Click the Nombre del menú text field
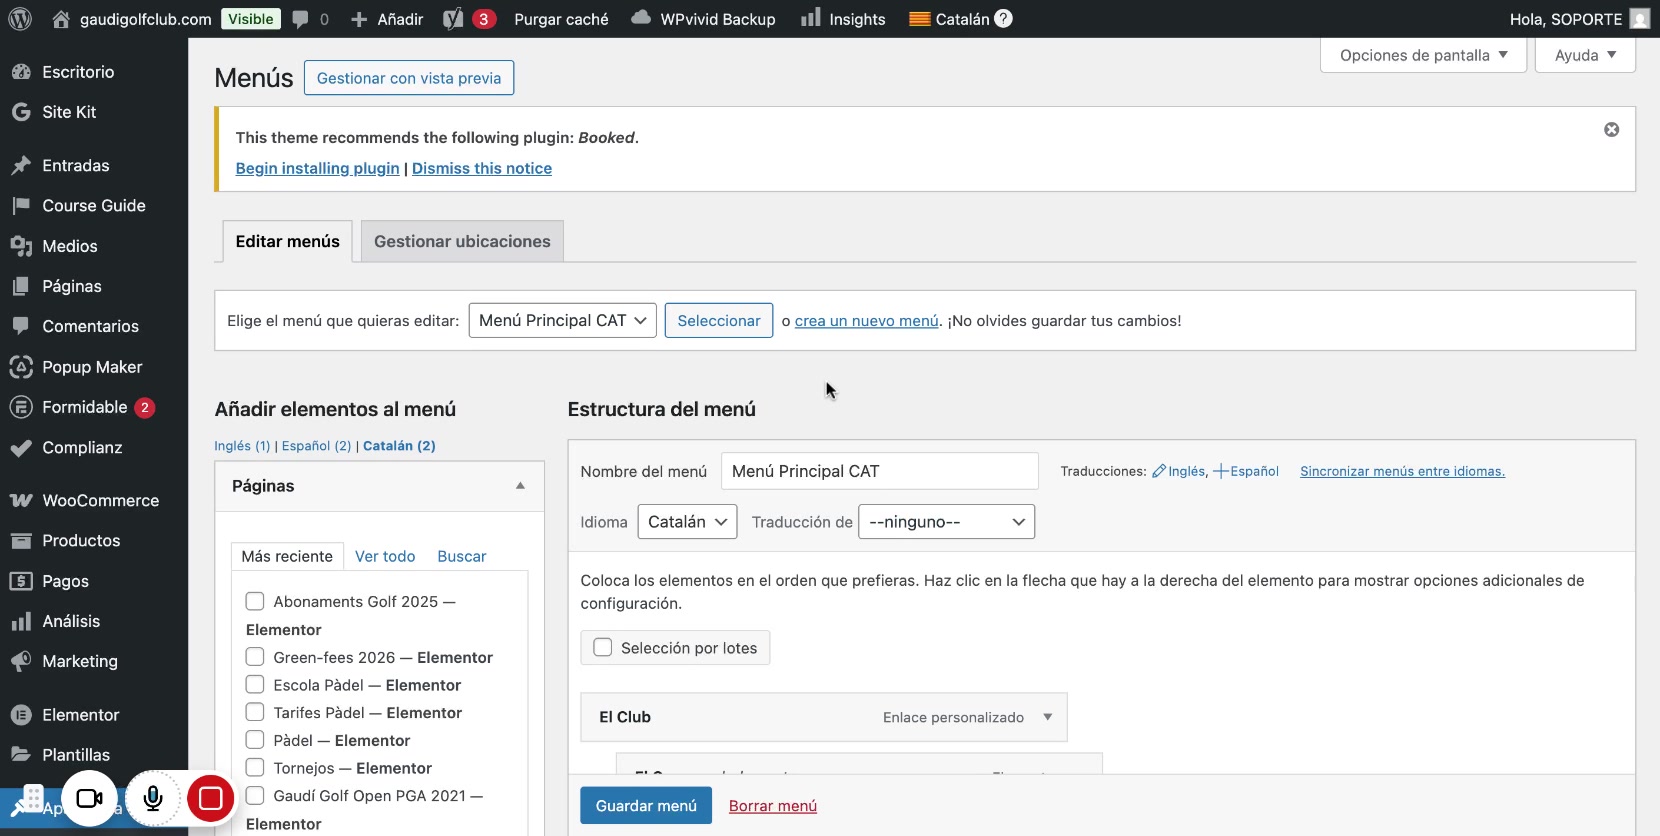Image resolution: width=1660 pixels, height=836 pixels. click(x=879, y=471)
